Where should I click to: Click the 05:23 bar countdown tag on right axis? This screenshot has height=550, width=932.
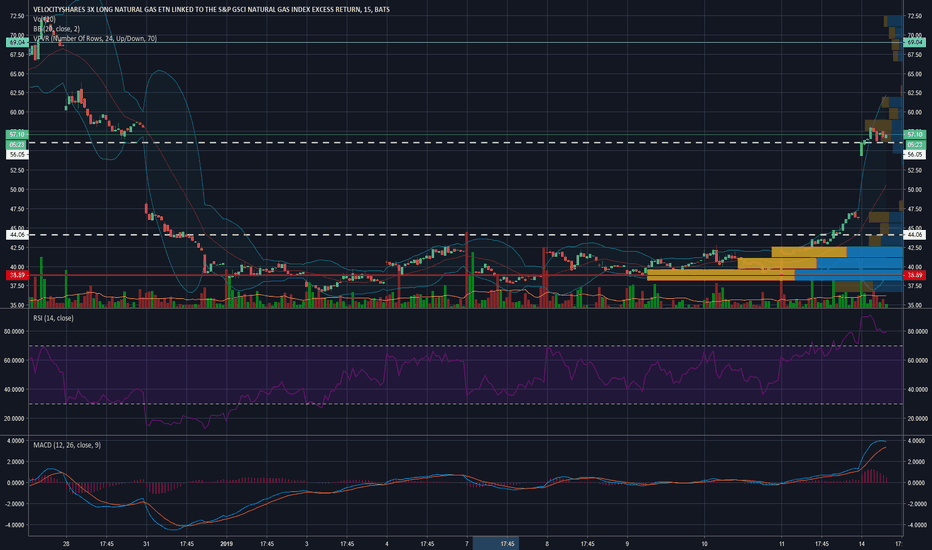[x=914, y=144]
